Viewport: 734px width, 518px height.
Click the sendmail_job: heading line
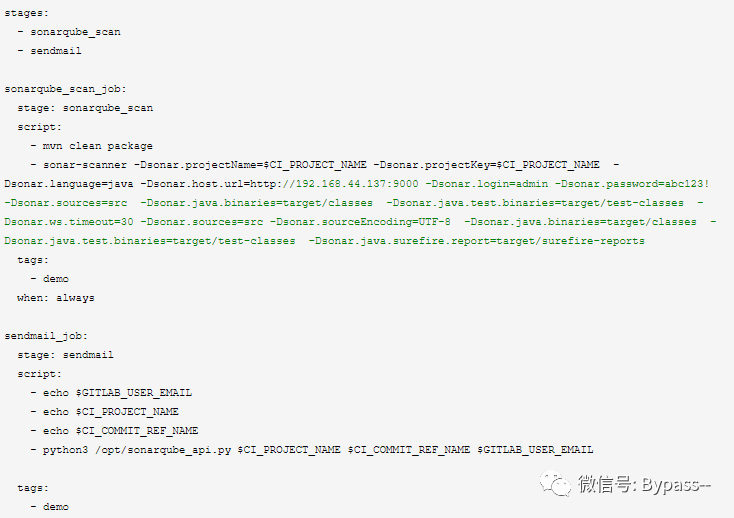(x=46, y=336)
